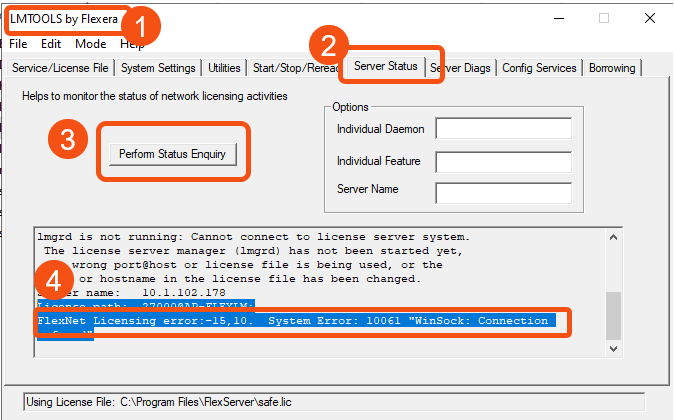This screenshot has width=674, height=420.
Task: Switch to Service/License File tab
Action: (x=60, y=68)
